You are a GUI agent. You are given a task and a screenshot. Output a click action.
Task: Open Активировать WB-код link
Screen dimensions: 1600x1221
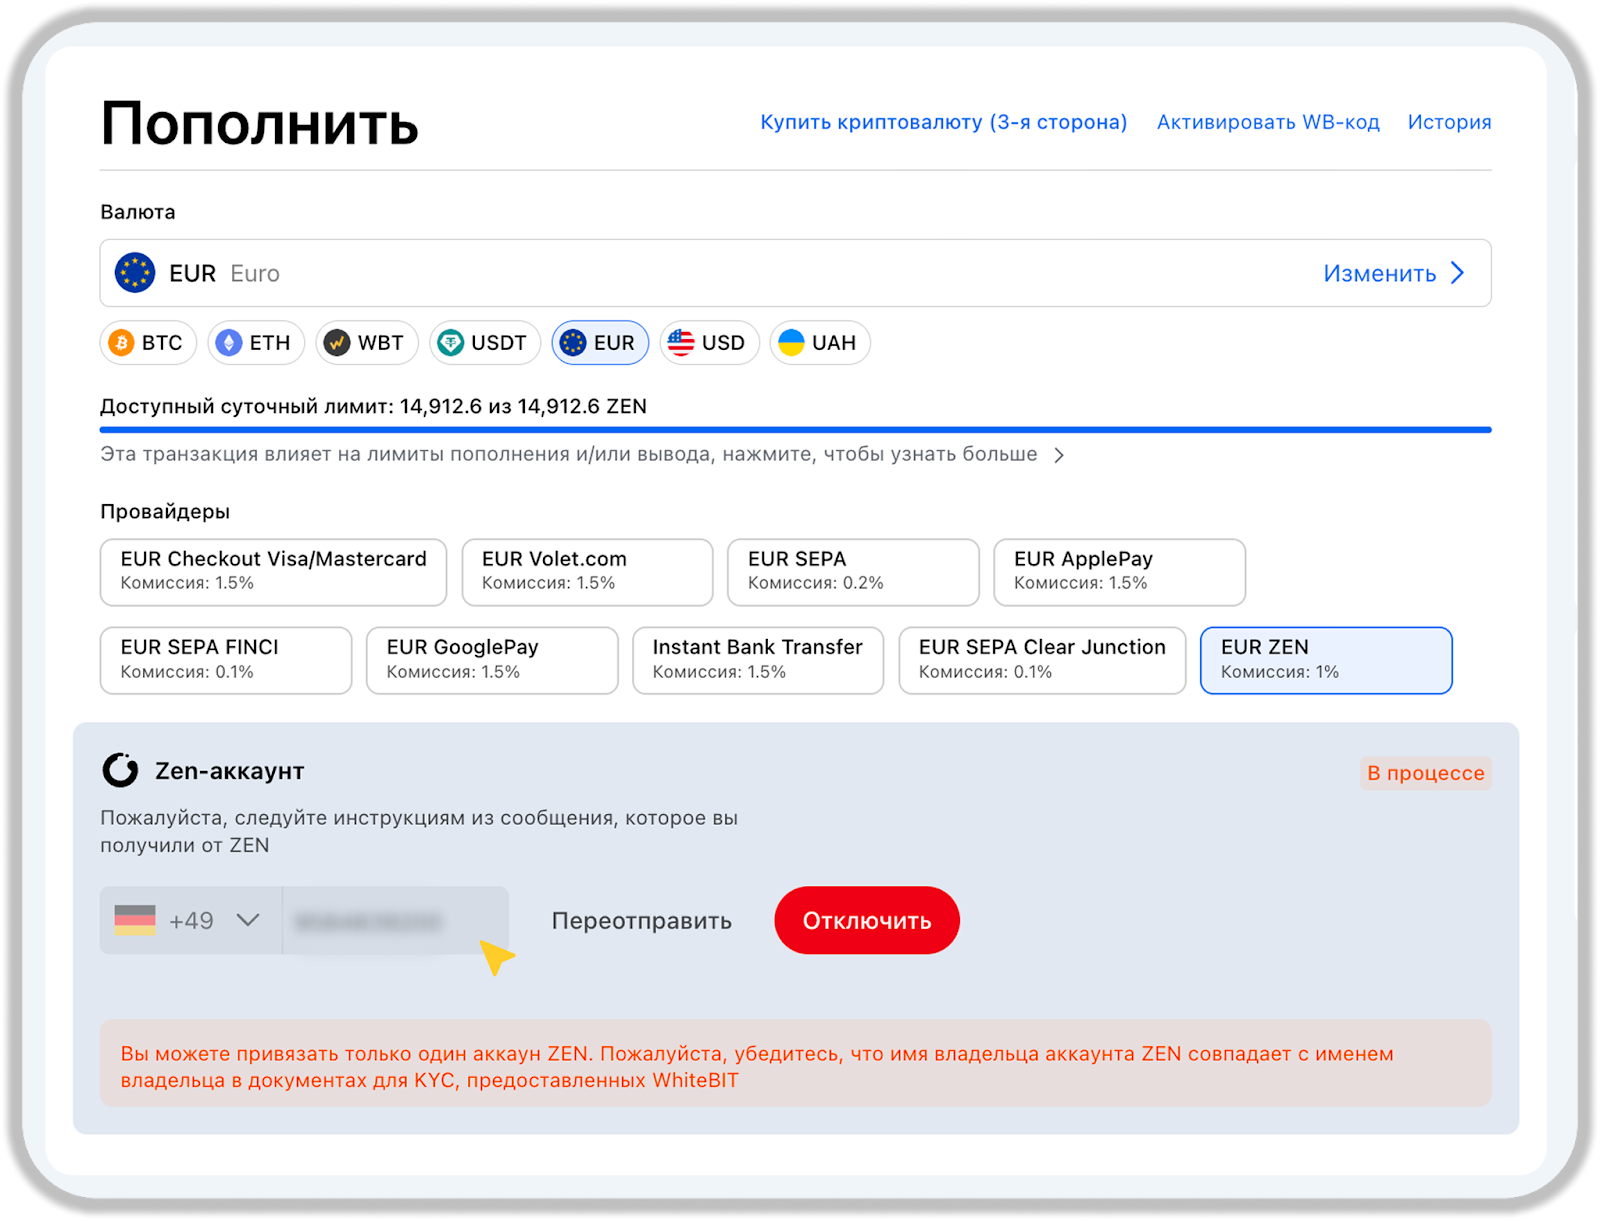(x=1267, y=122)
